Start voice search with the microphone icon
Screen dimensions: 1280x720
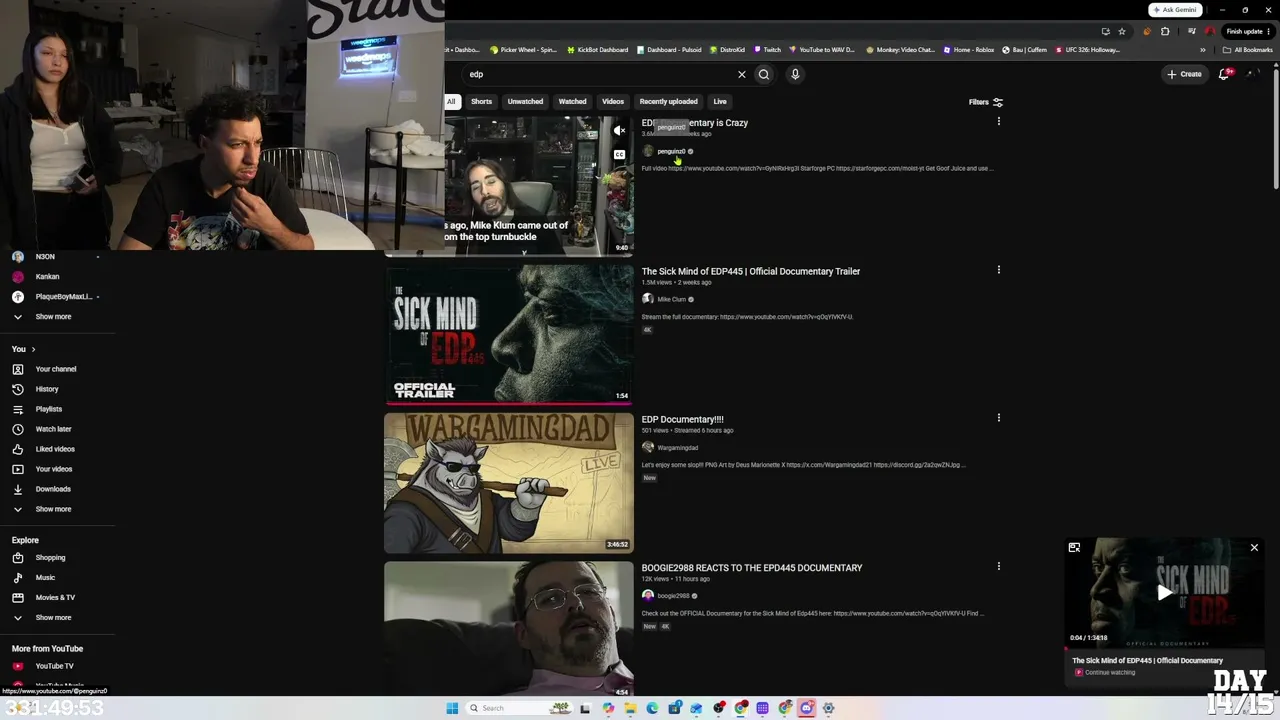pos(795,74)
